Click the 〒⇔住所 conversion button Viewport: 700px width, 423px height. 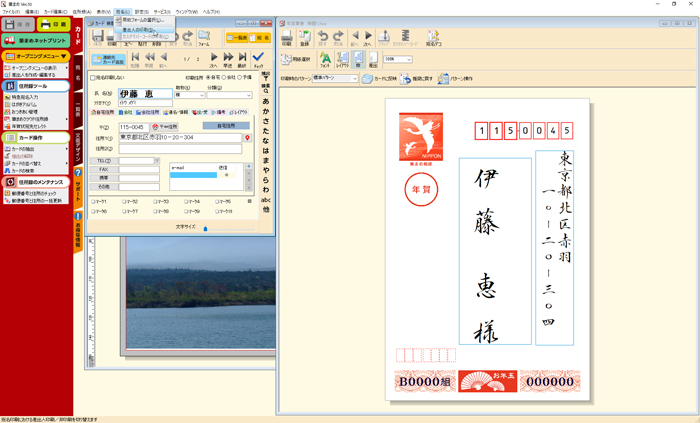click(x=161, y=127)
